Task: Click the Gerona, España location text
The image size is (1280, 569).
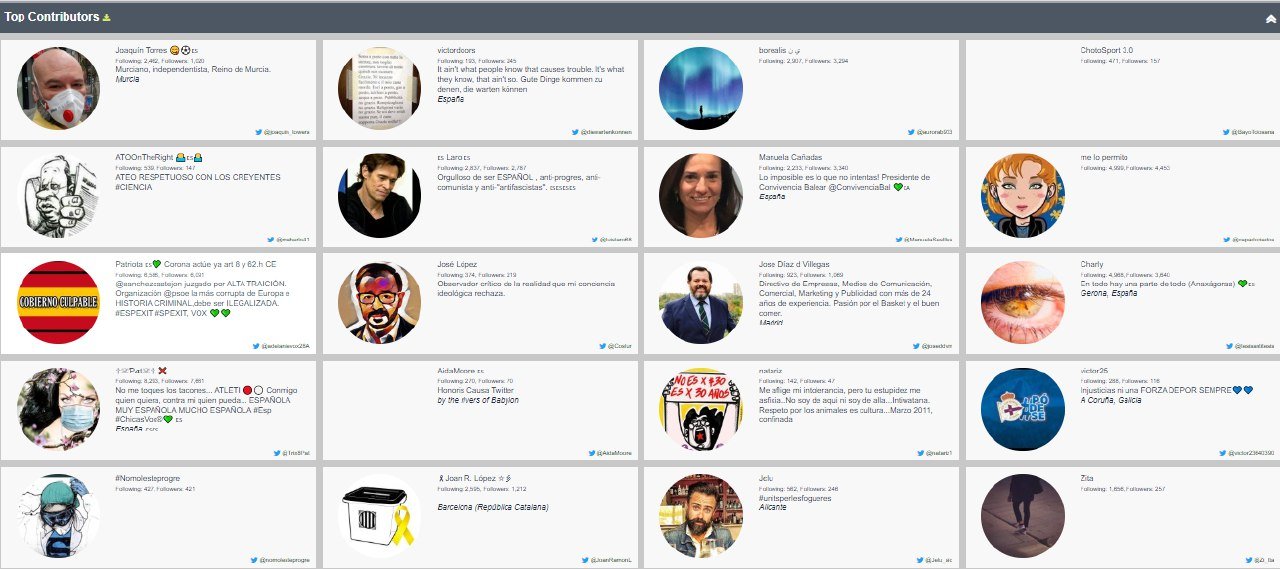Action: [x=1111, y=294]
